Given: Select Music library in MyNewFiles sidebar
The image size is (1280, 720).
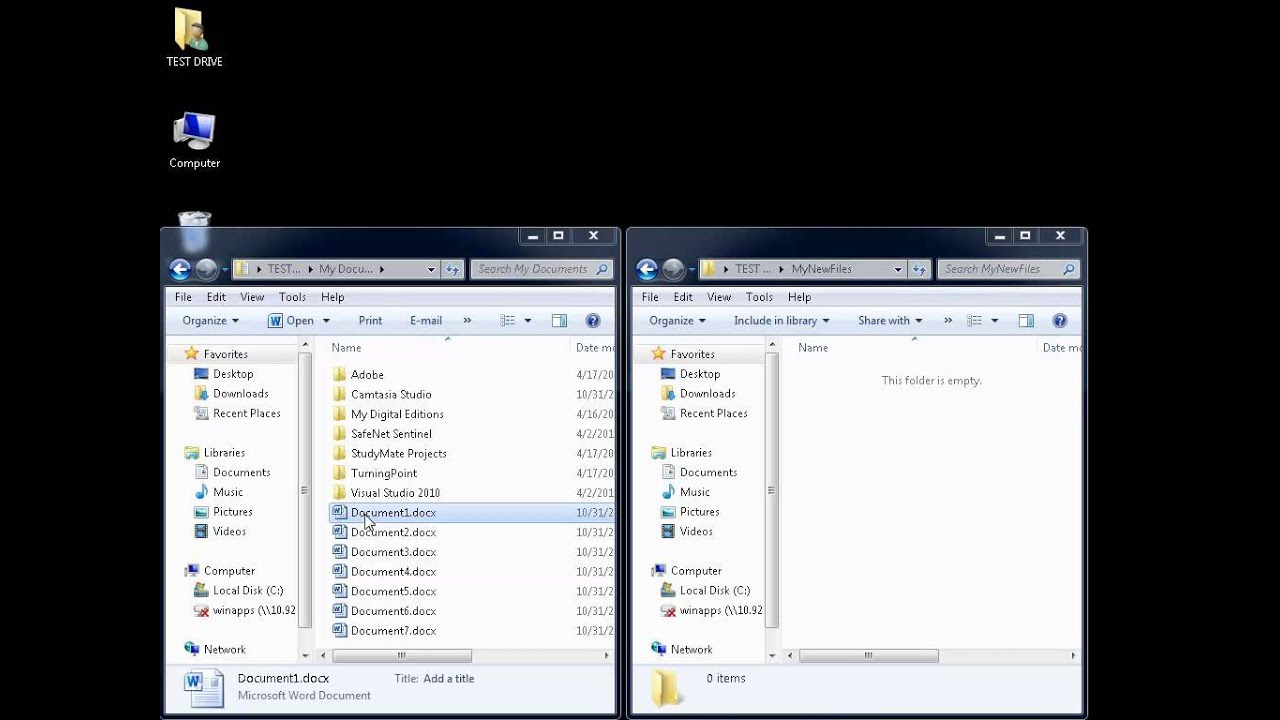Looking at the screenshot, I should coord(694,492).
